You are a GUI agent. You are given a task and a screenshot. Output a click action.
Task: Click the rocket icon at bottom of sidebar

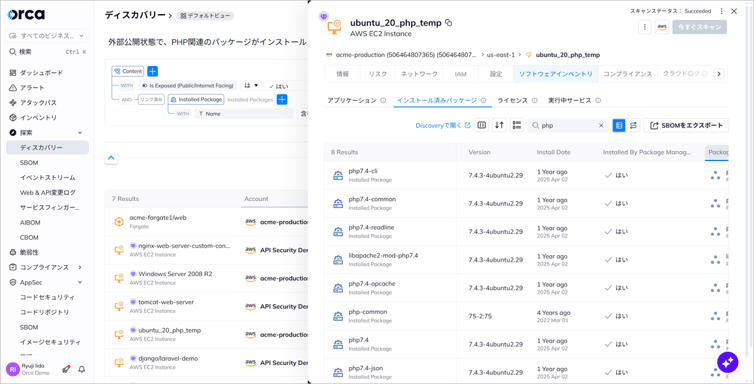pos(66,369)
